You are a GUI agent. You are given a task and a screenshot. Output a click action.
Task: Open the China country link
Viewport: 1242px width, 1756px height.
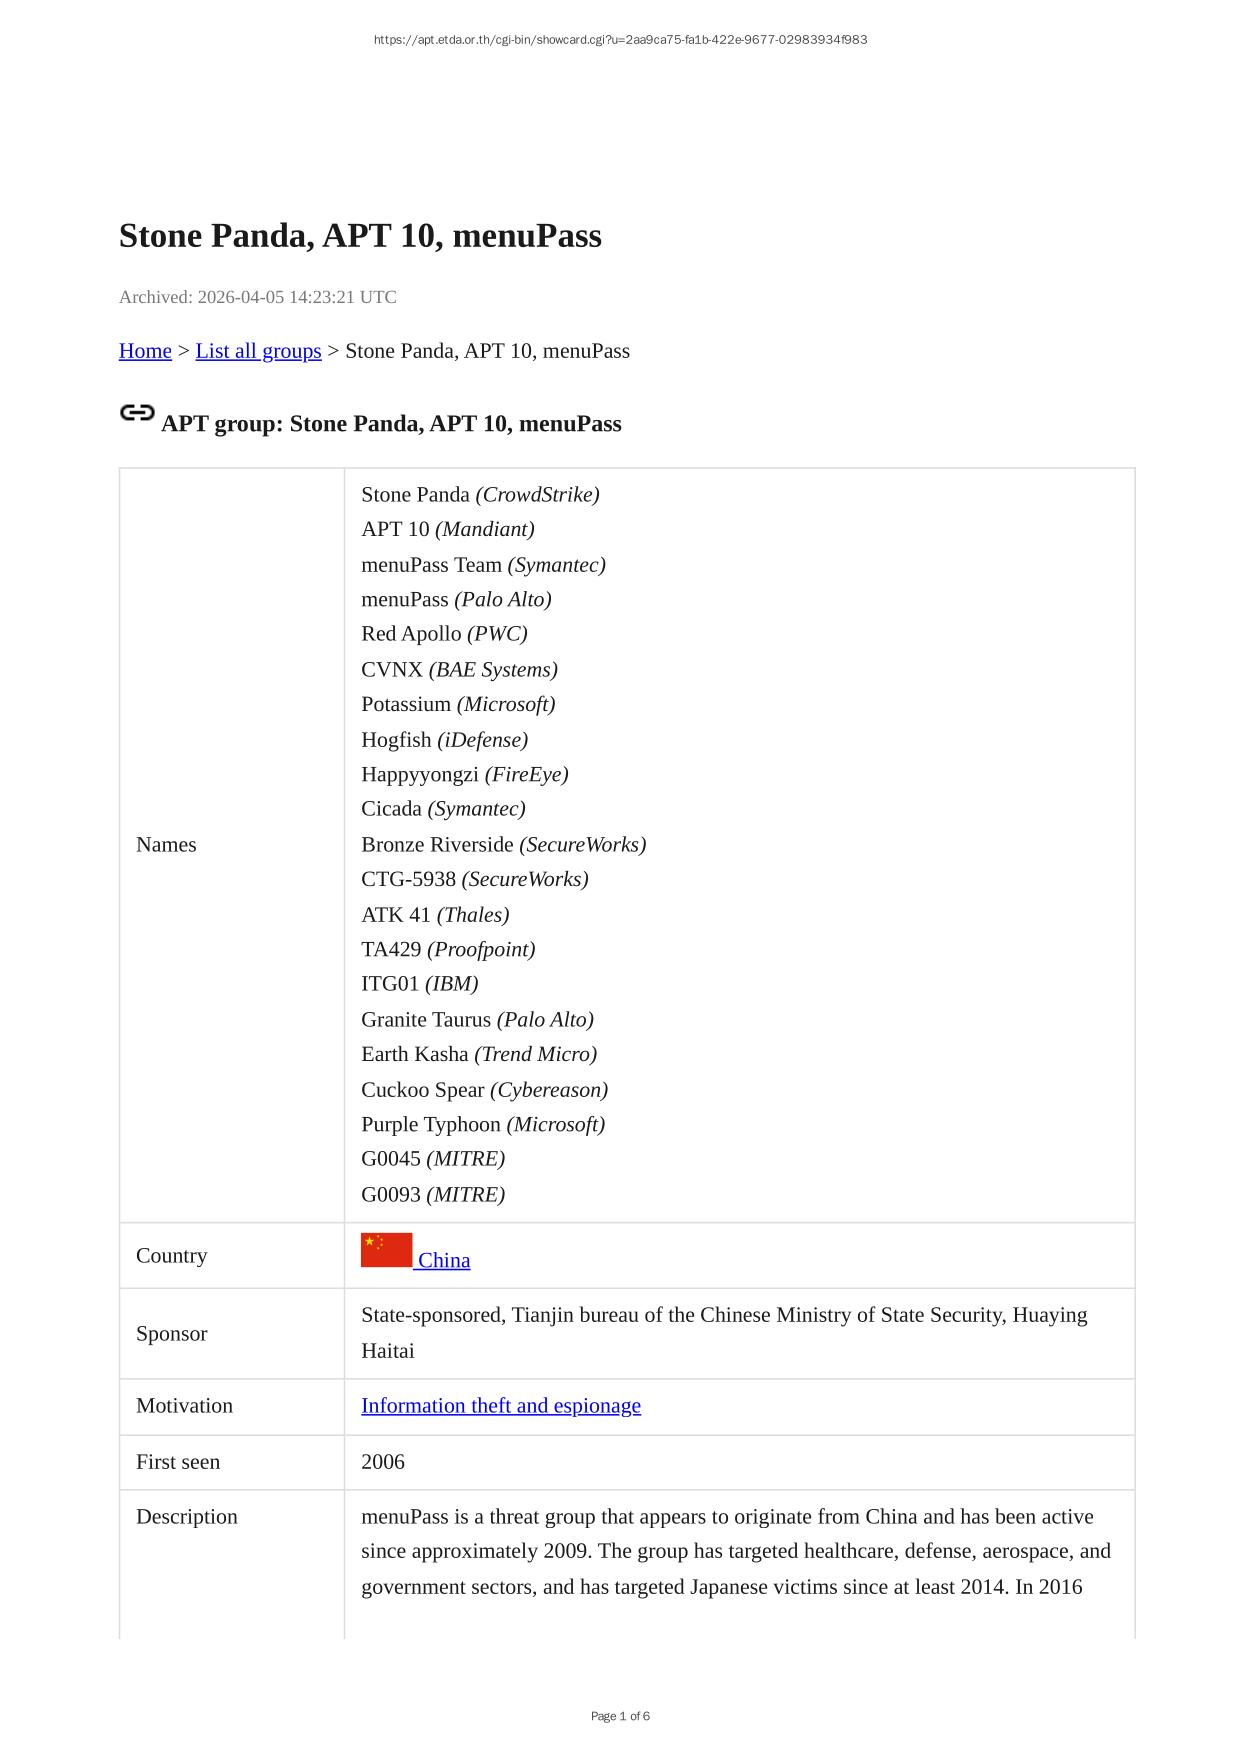pyautogui.click(x=444, y=1261)
